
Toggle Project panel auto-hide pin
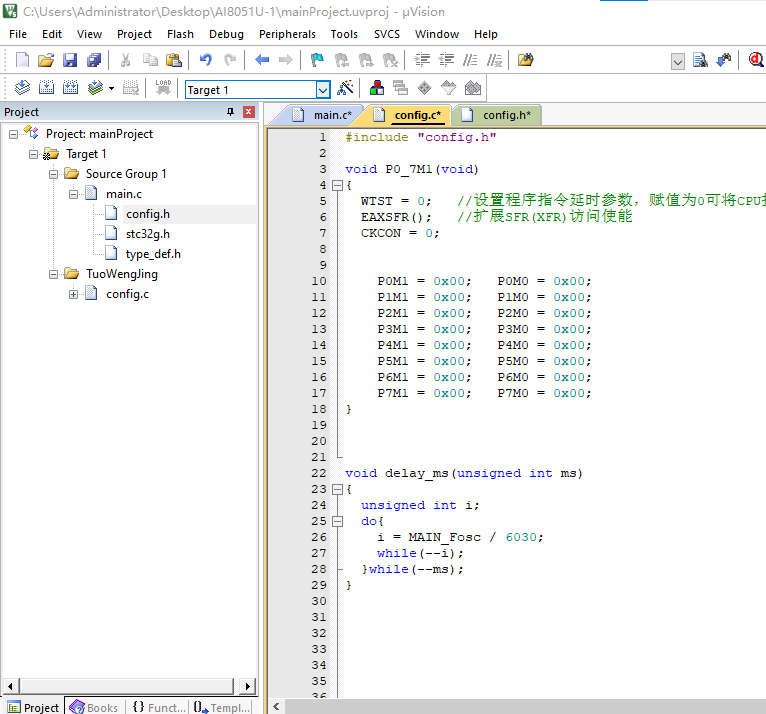click(x=230, y=112)
